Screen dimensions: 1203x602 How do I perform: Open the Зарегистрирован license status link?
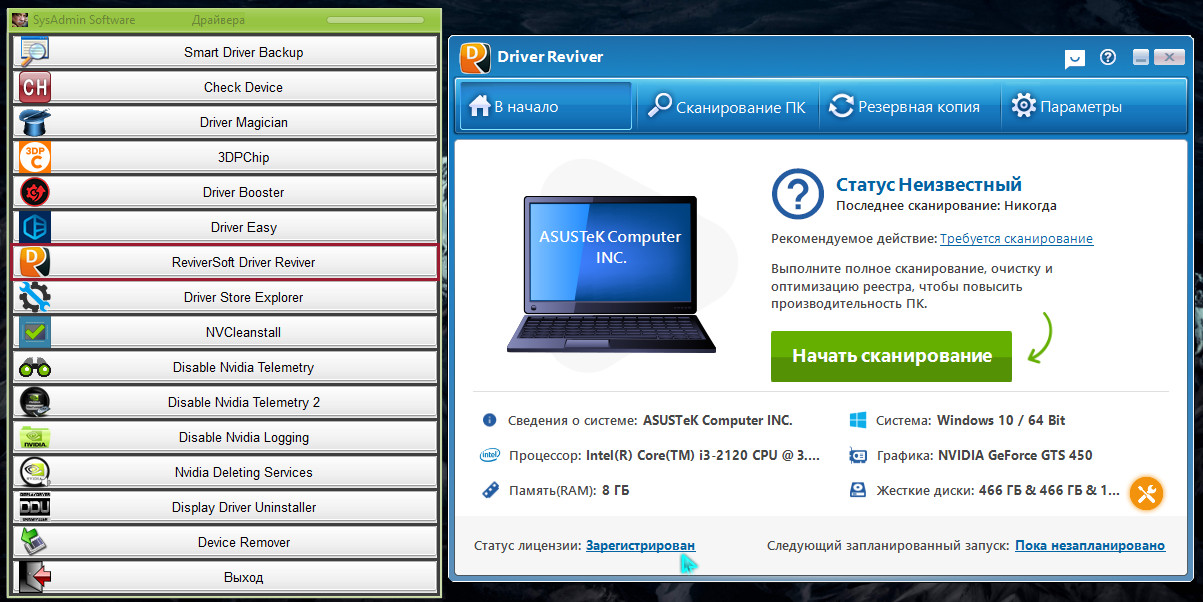point(640,545)
